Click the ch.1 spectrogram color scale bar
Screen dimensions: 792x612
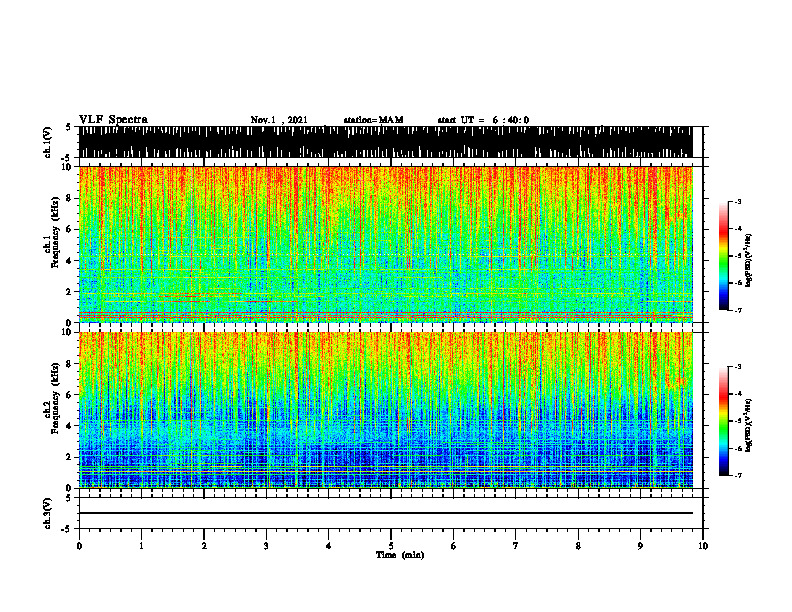click(x=723, y=256)
